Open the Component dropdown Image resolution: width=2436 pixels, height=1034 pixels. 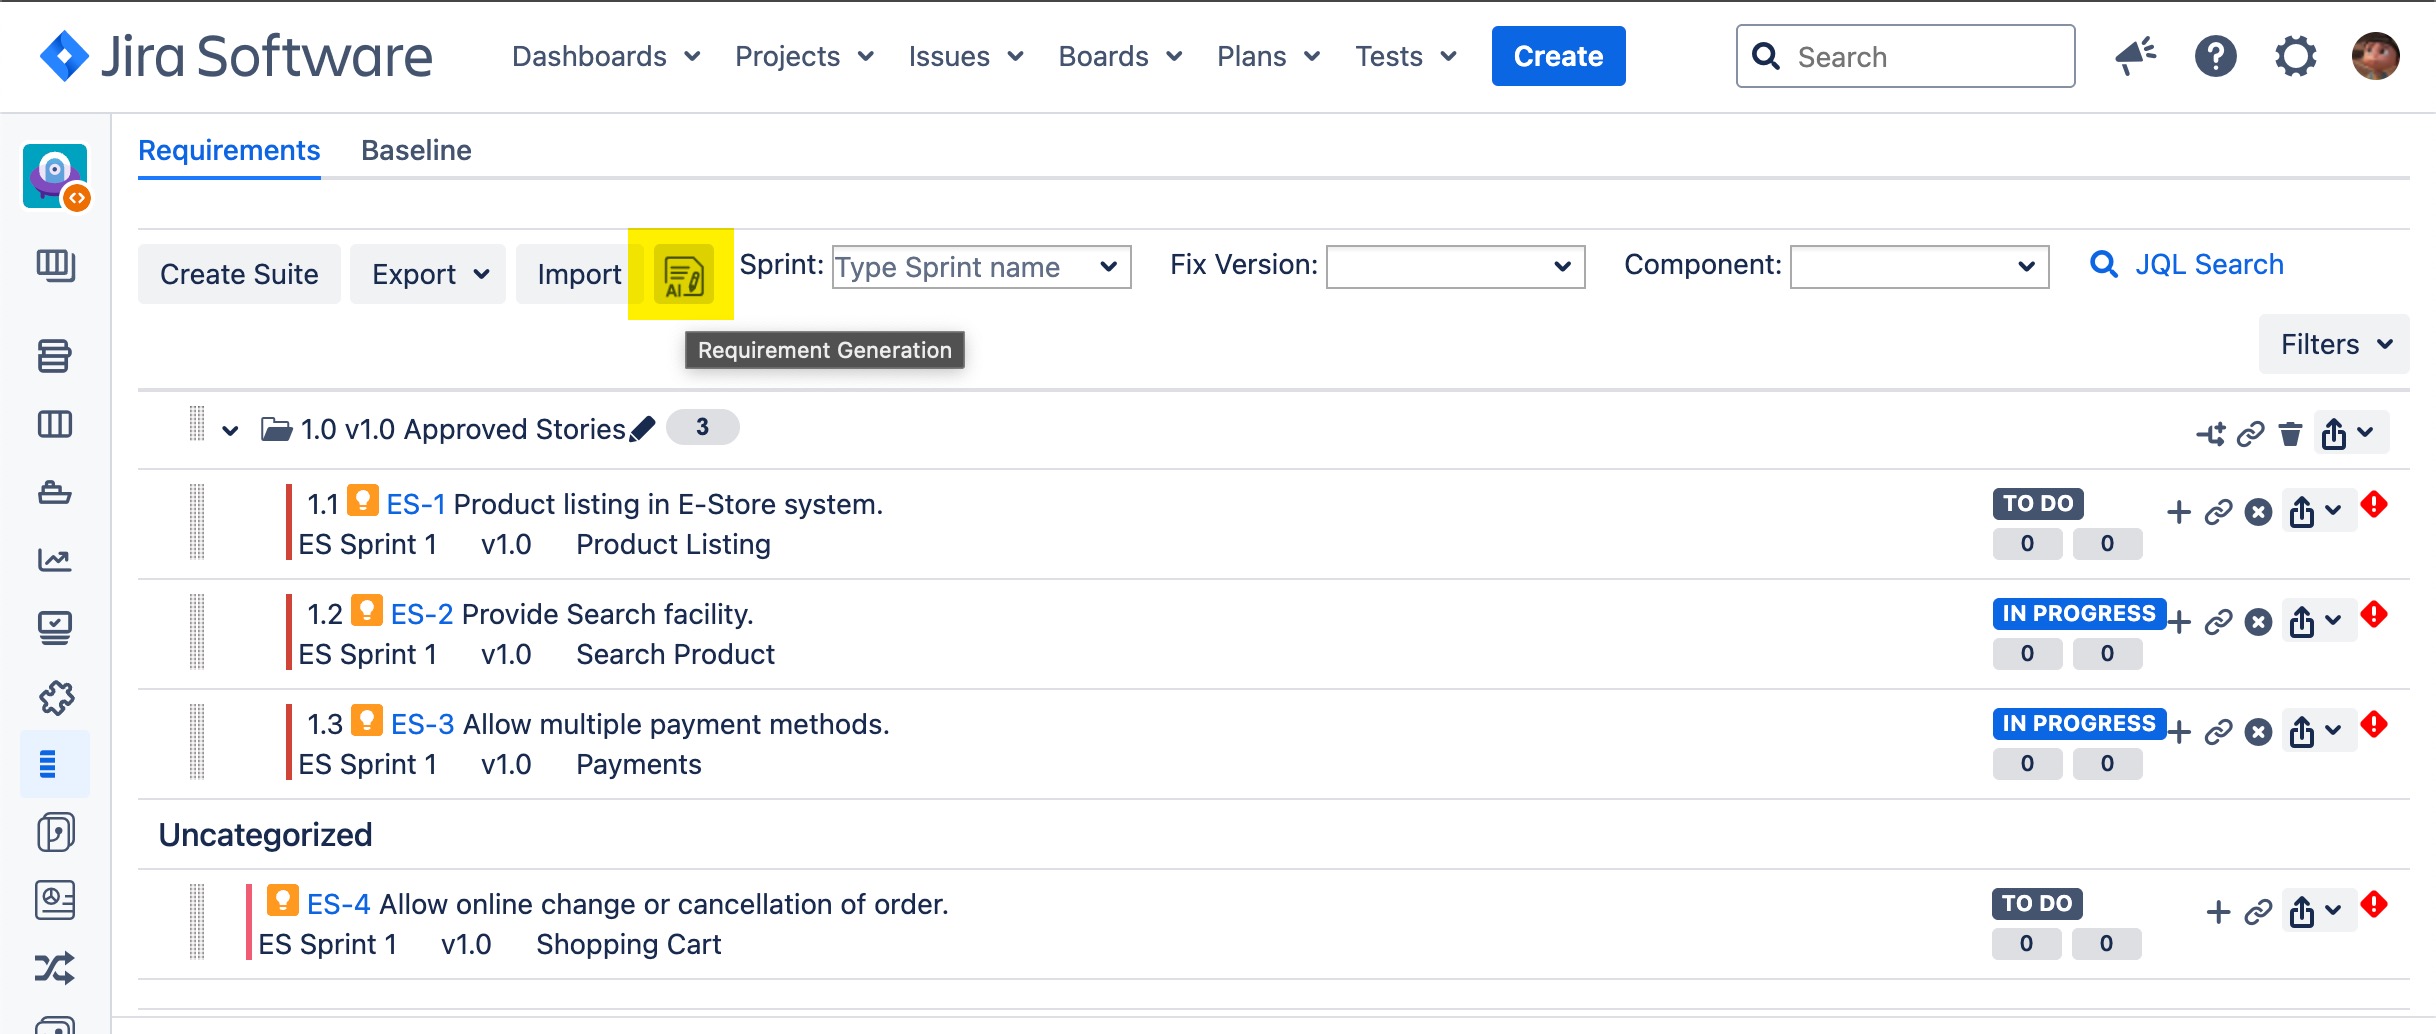tap(1918, 267)
